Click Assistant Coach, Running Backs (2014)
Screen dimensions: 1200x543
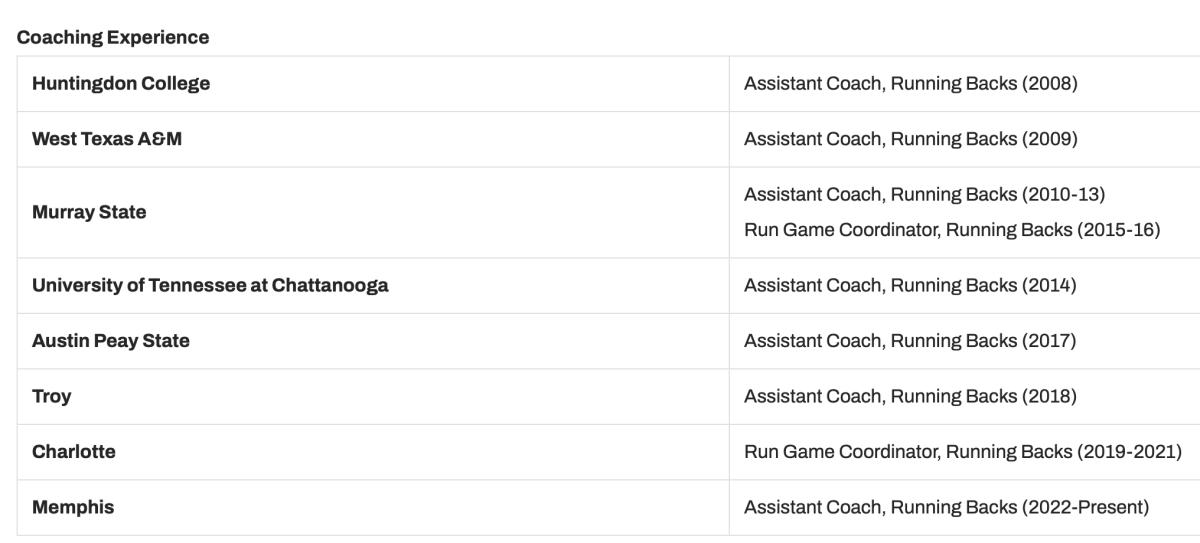(x=910, y=285)
